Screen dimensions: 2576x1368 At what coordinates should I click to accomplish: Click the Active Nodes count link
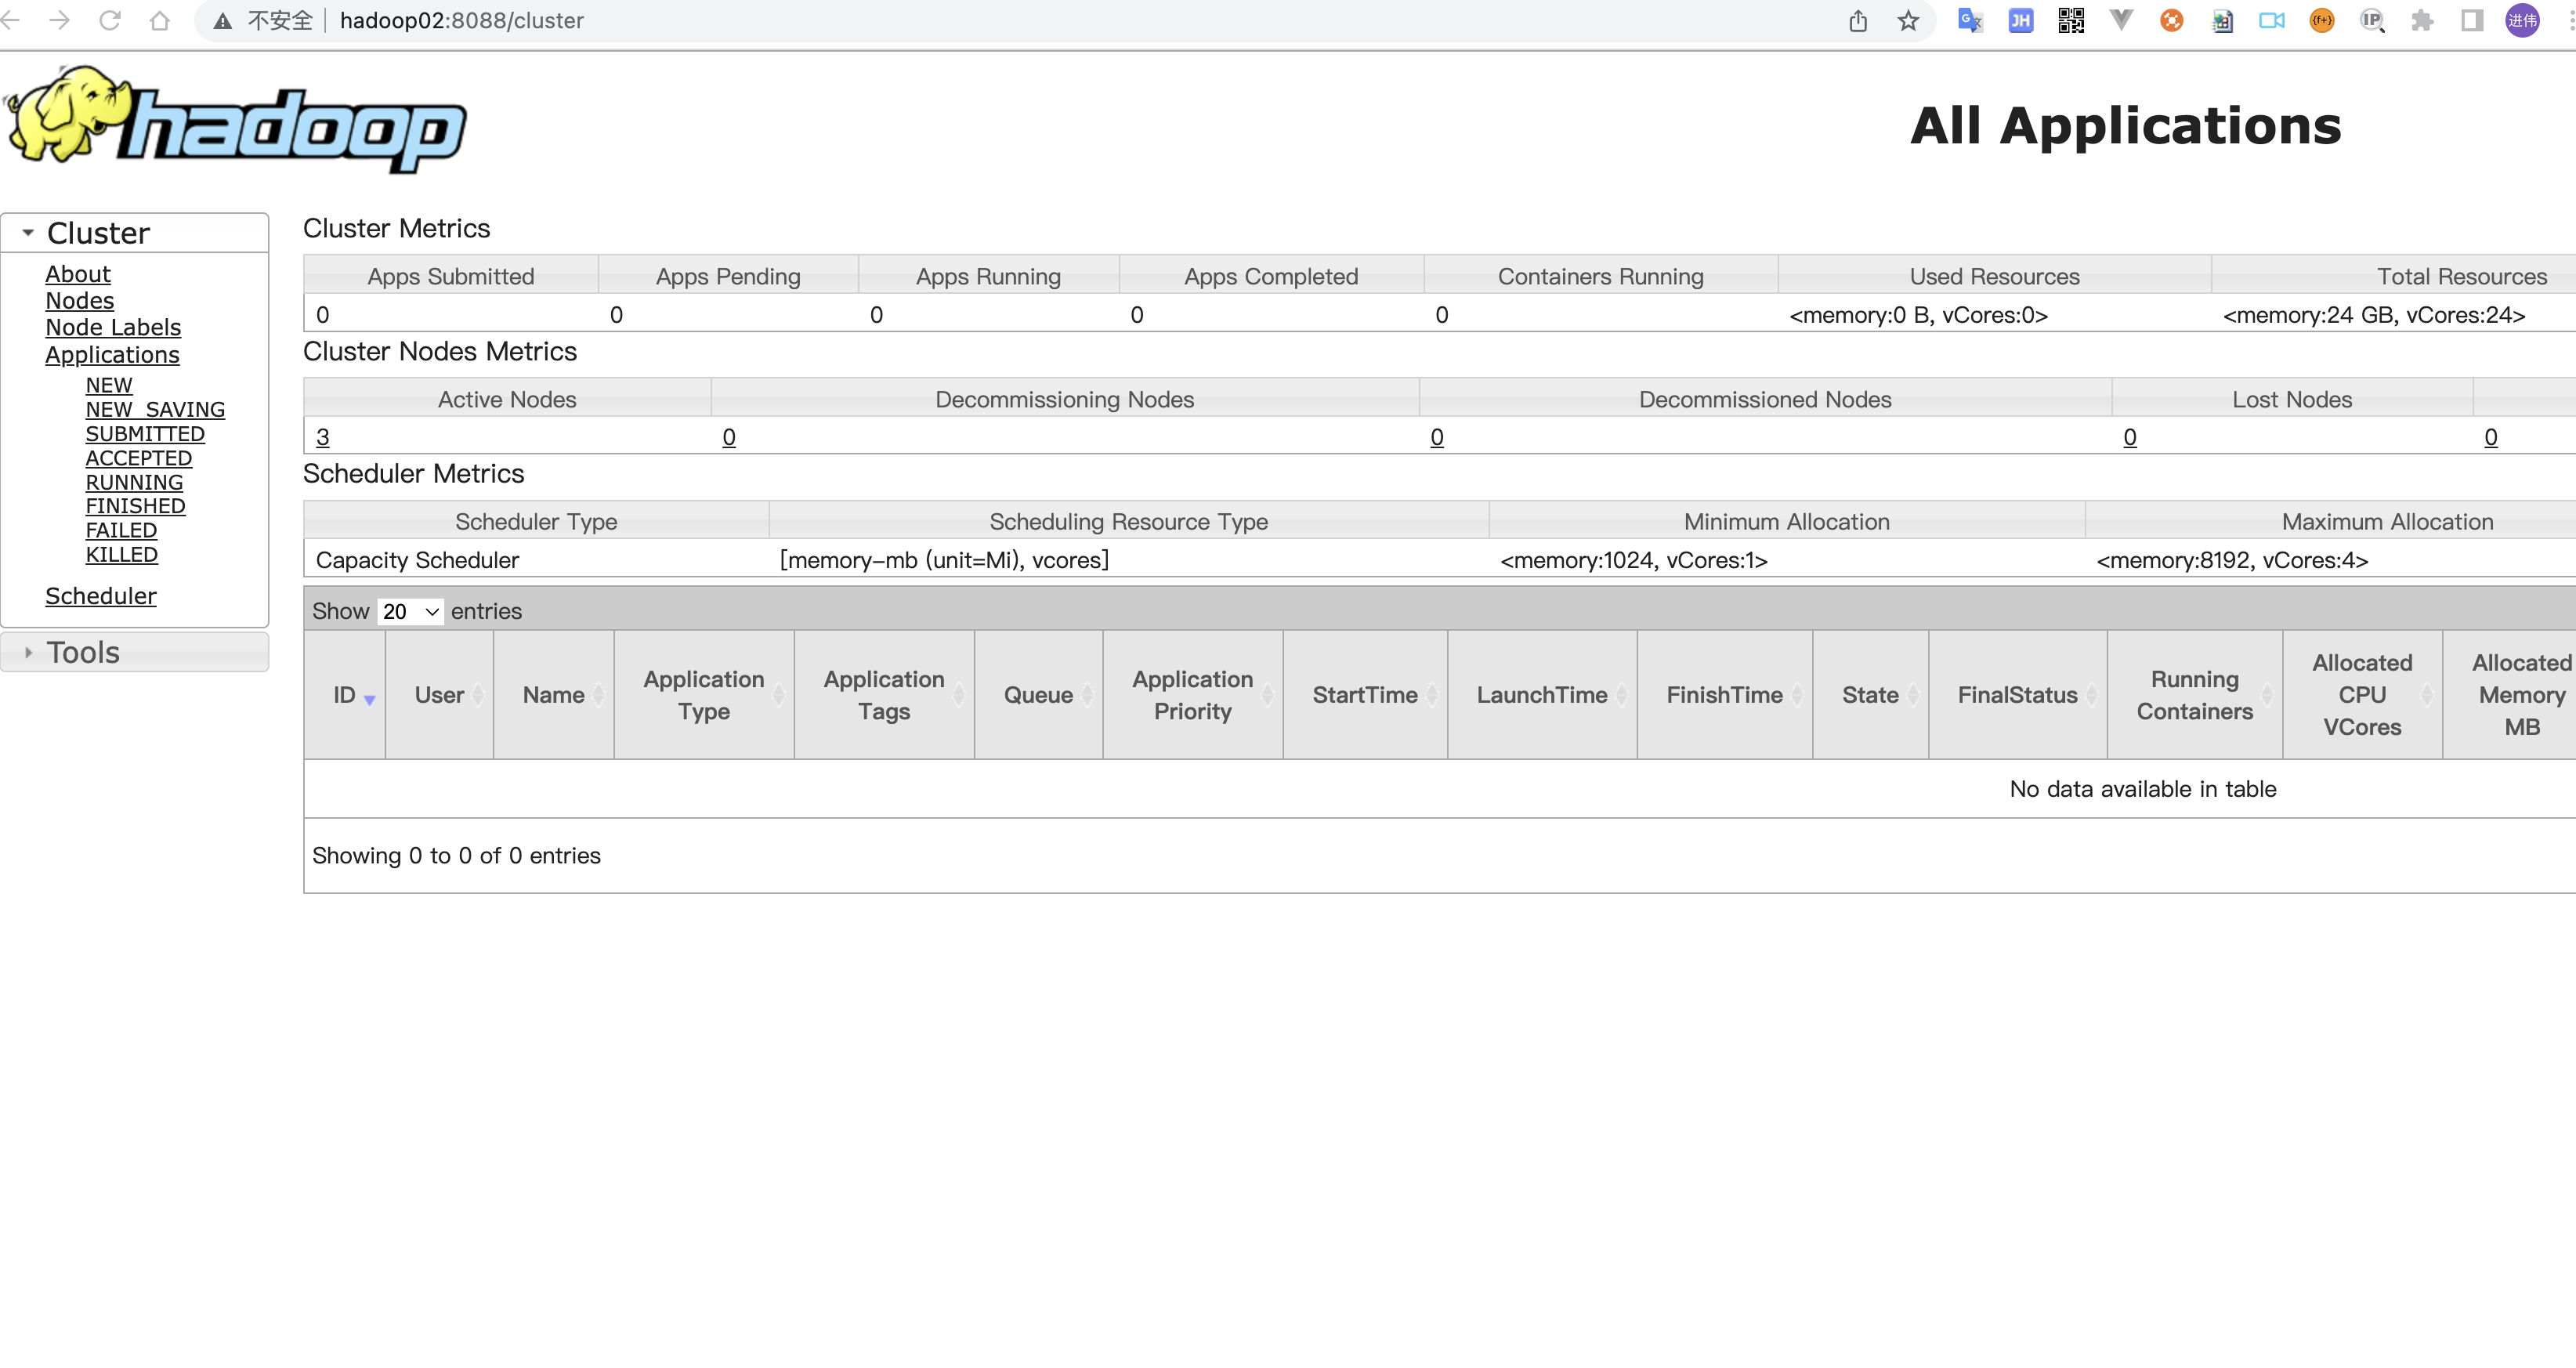pos(322,437)
